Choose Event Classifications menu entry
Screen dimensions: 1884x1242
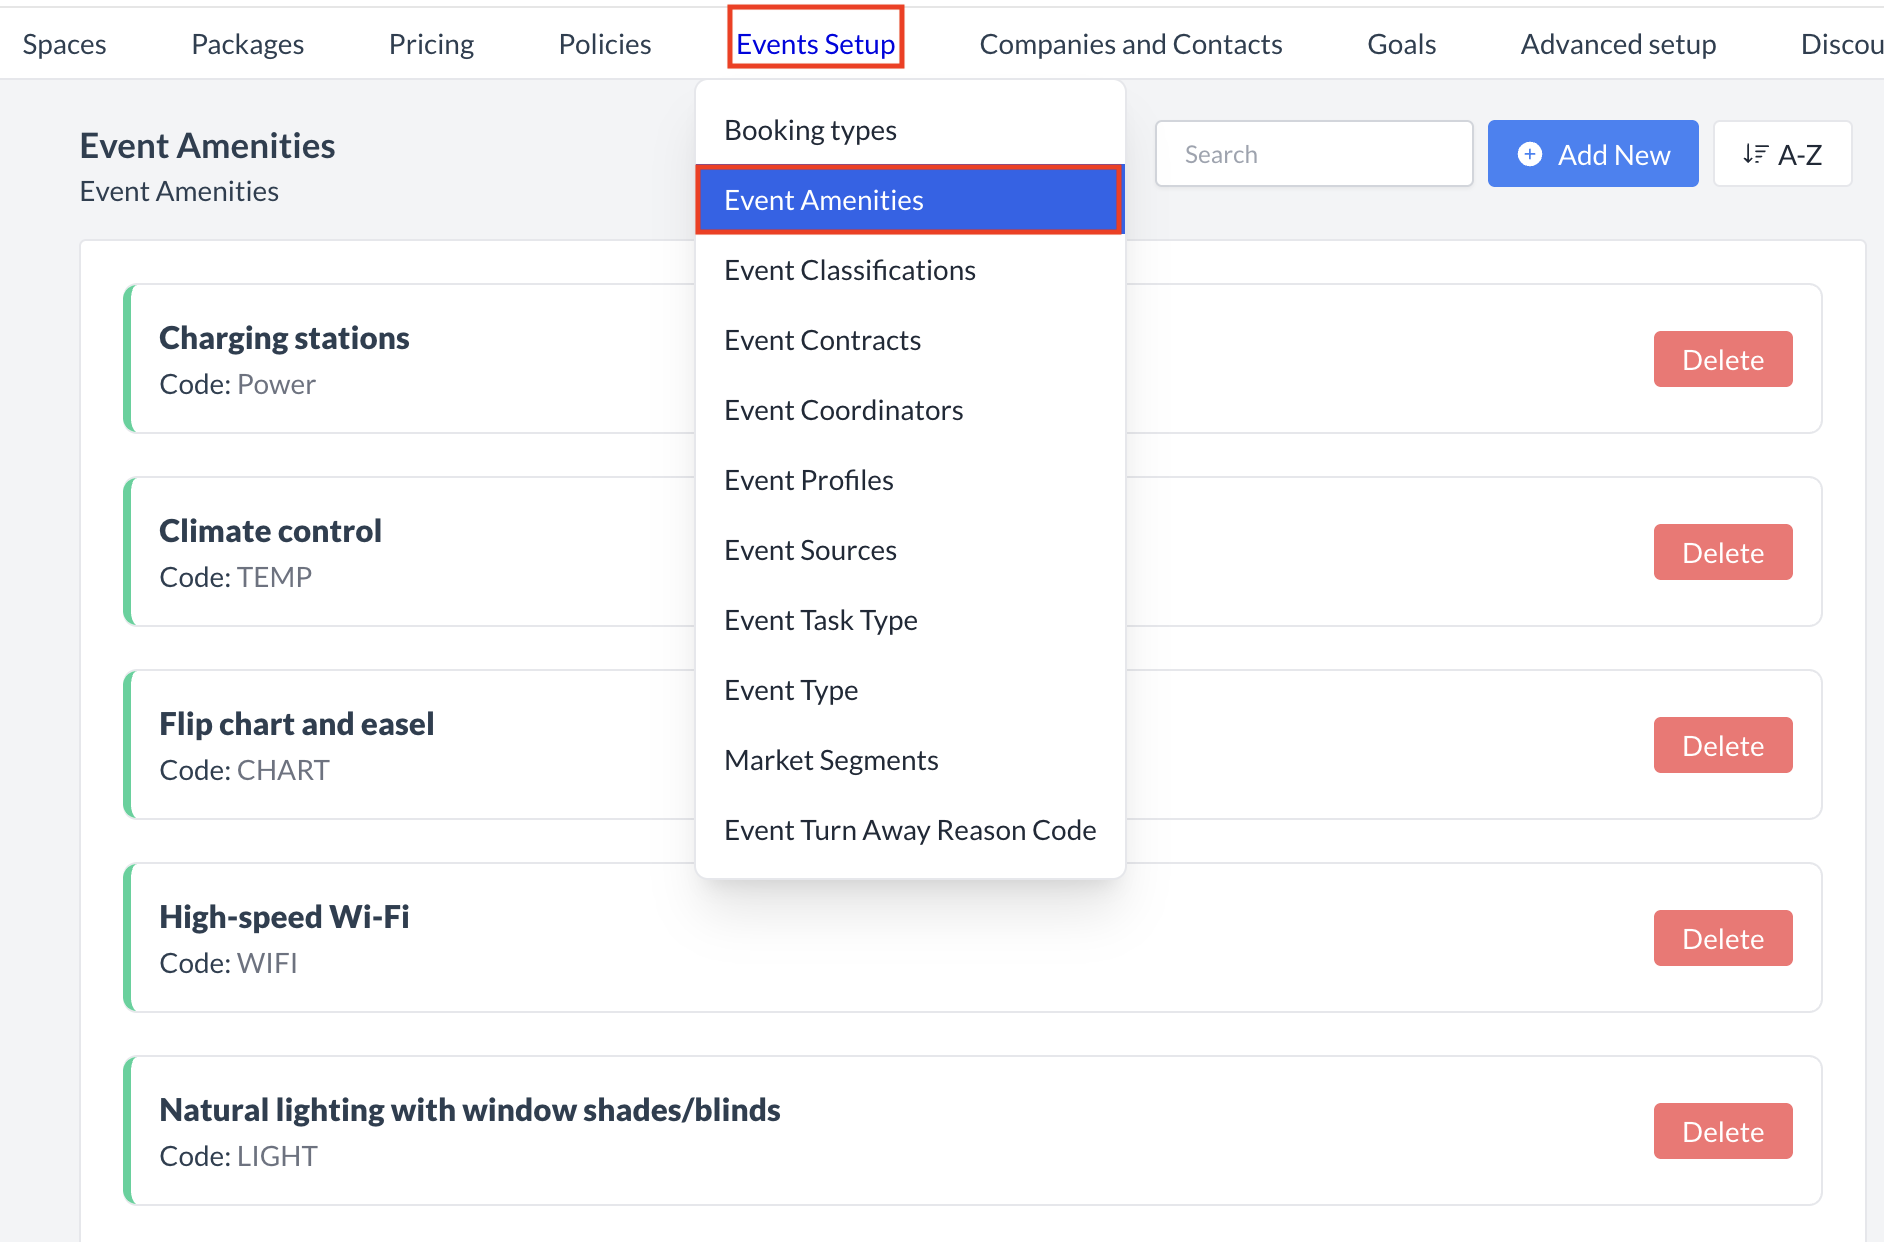point(849,270)
